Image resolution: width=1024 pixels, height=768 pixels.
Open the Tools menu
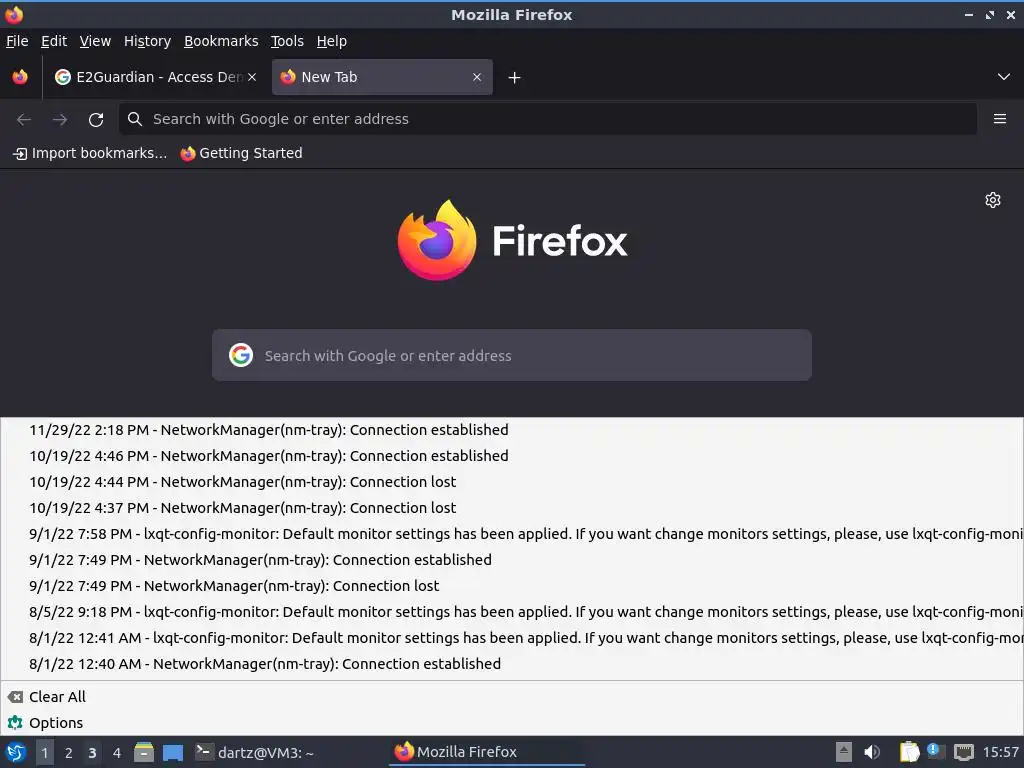(x=287, y=41)
